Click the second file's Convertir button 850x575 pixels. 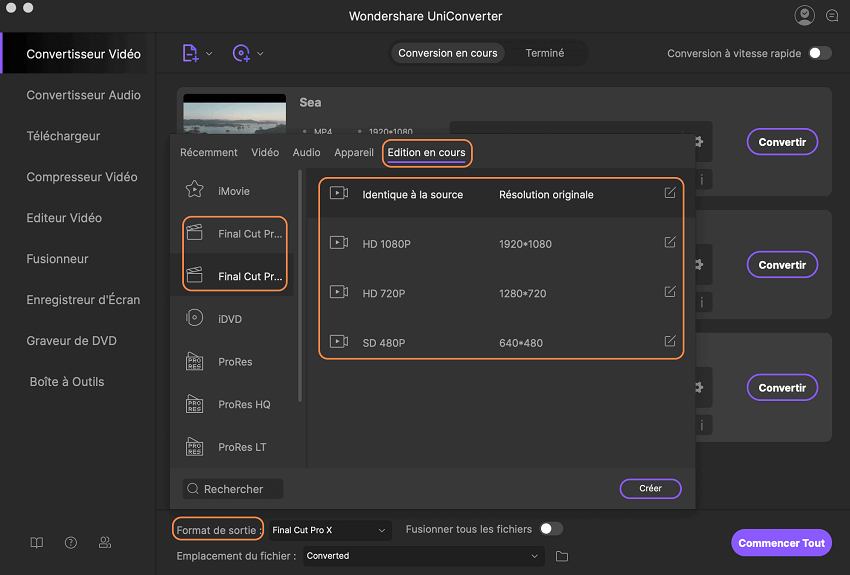pos(782,265)
